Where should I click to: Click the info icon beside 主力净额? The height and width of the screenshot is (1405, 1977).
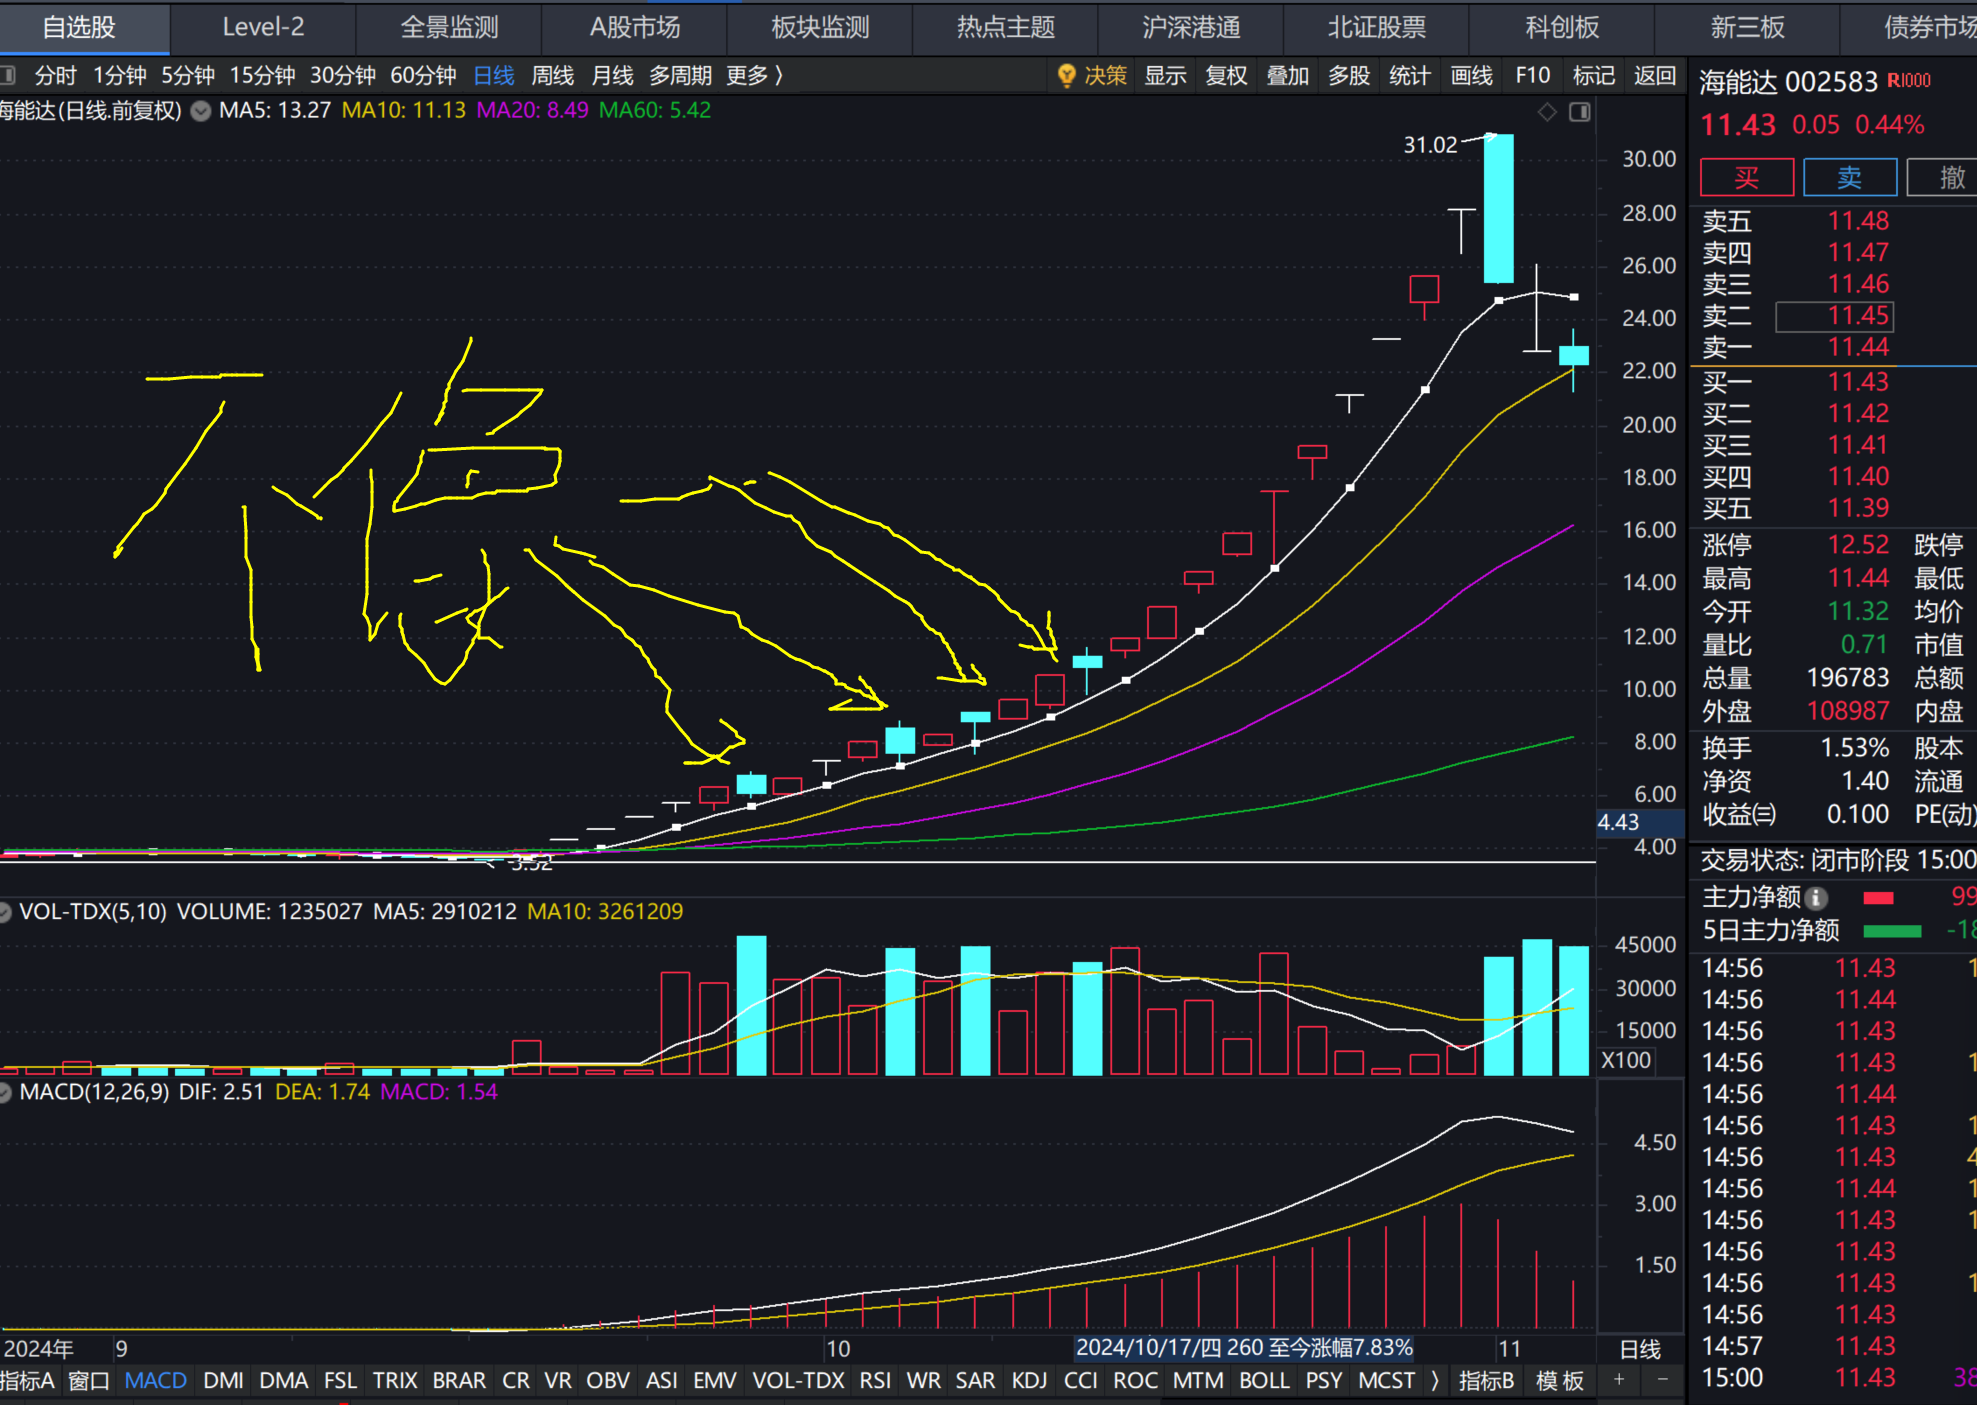[1817, 898]
